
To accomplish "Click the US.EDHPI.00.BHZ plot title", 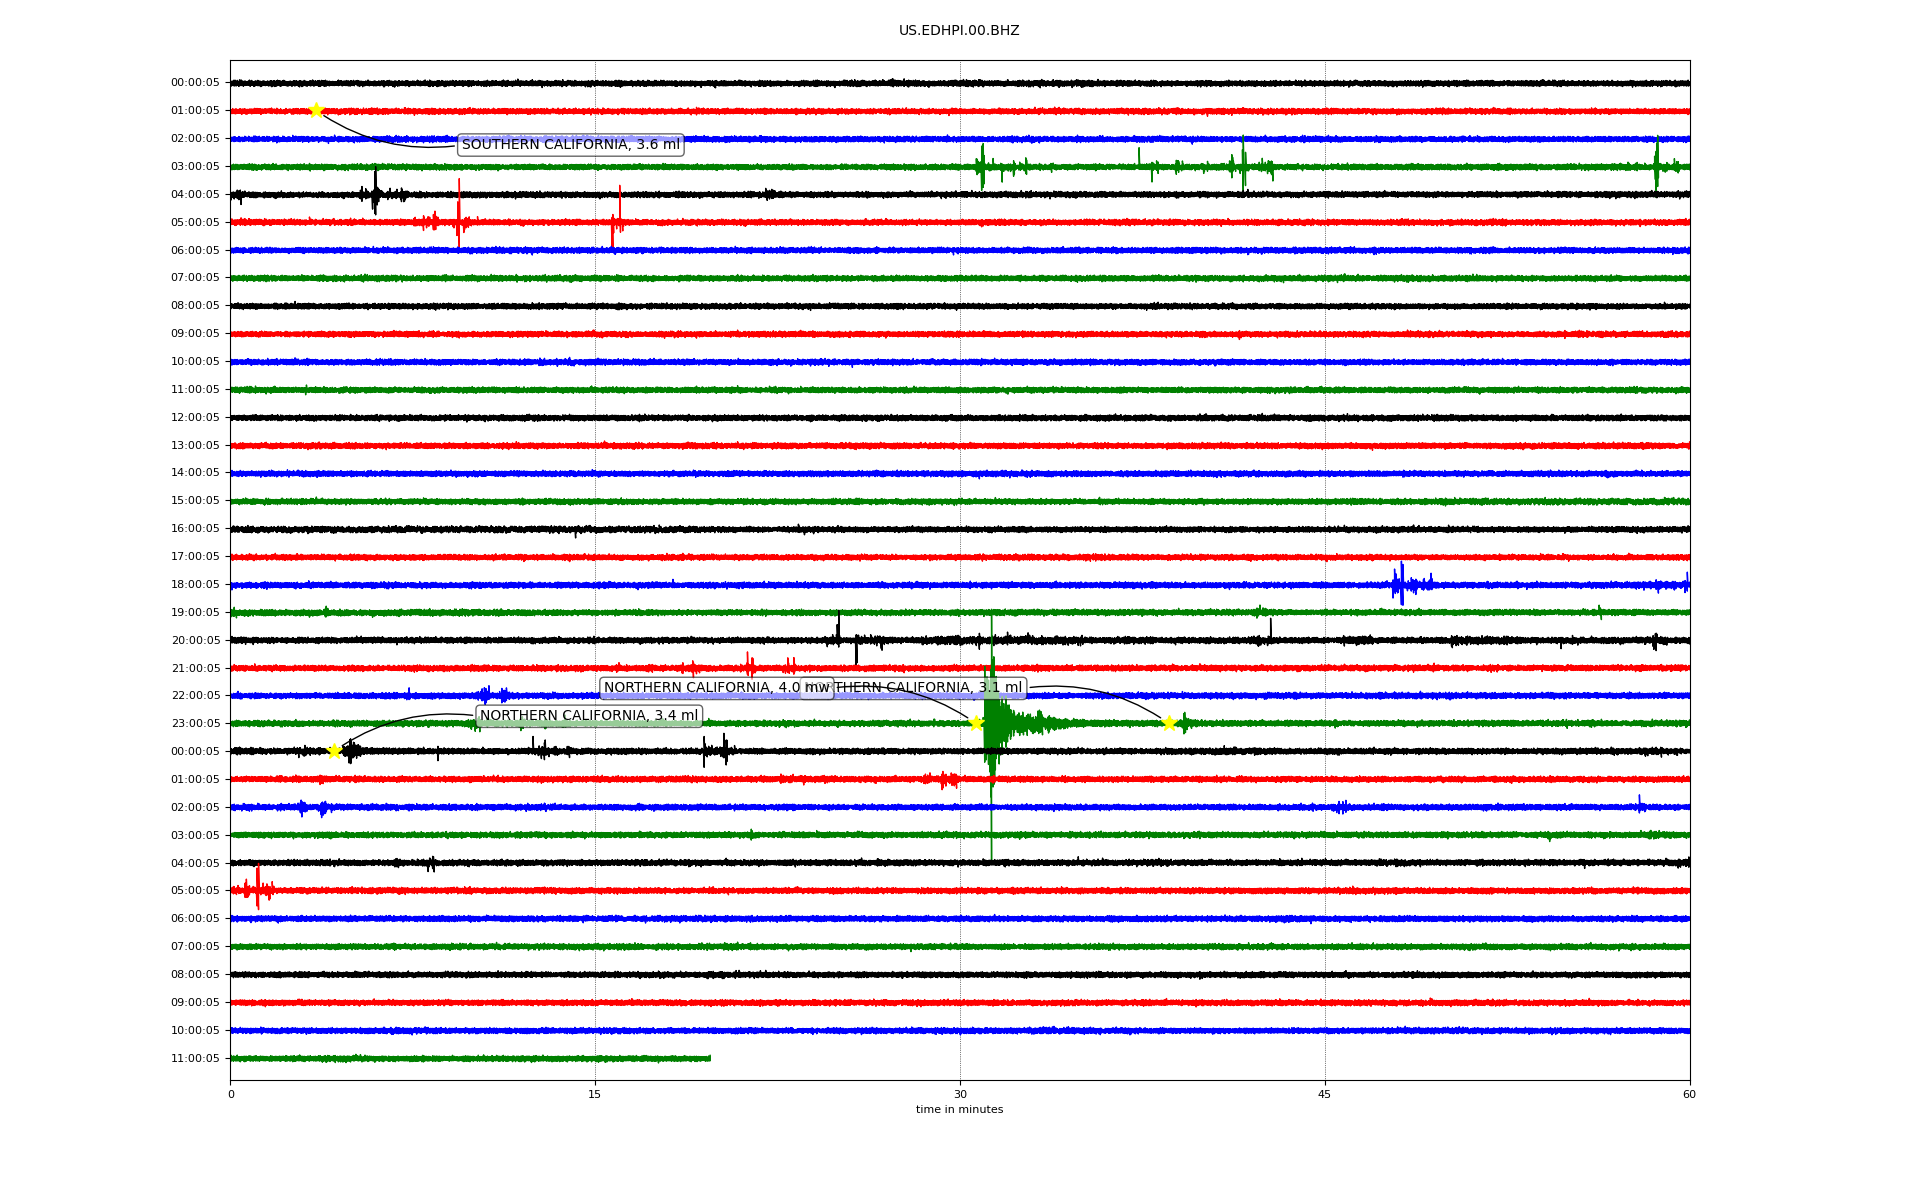I will pyautogui.click(x=958, y=31).
